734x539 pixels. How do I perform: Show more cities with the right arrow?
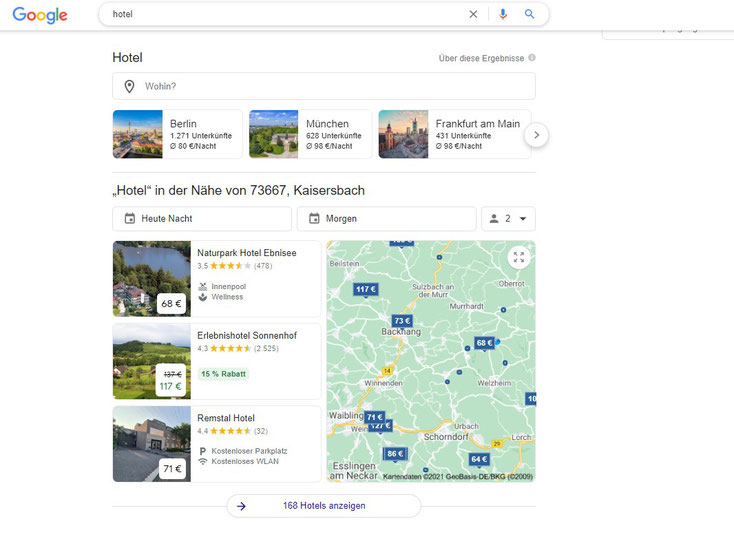[536, 135]
